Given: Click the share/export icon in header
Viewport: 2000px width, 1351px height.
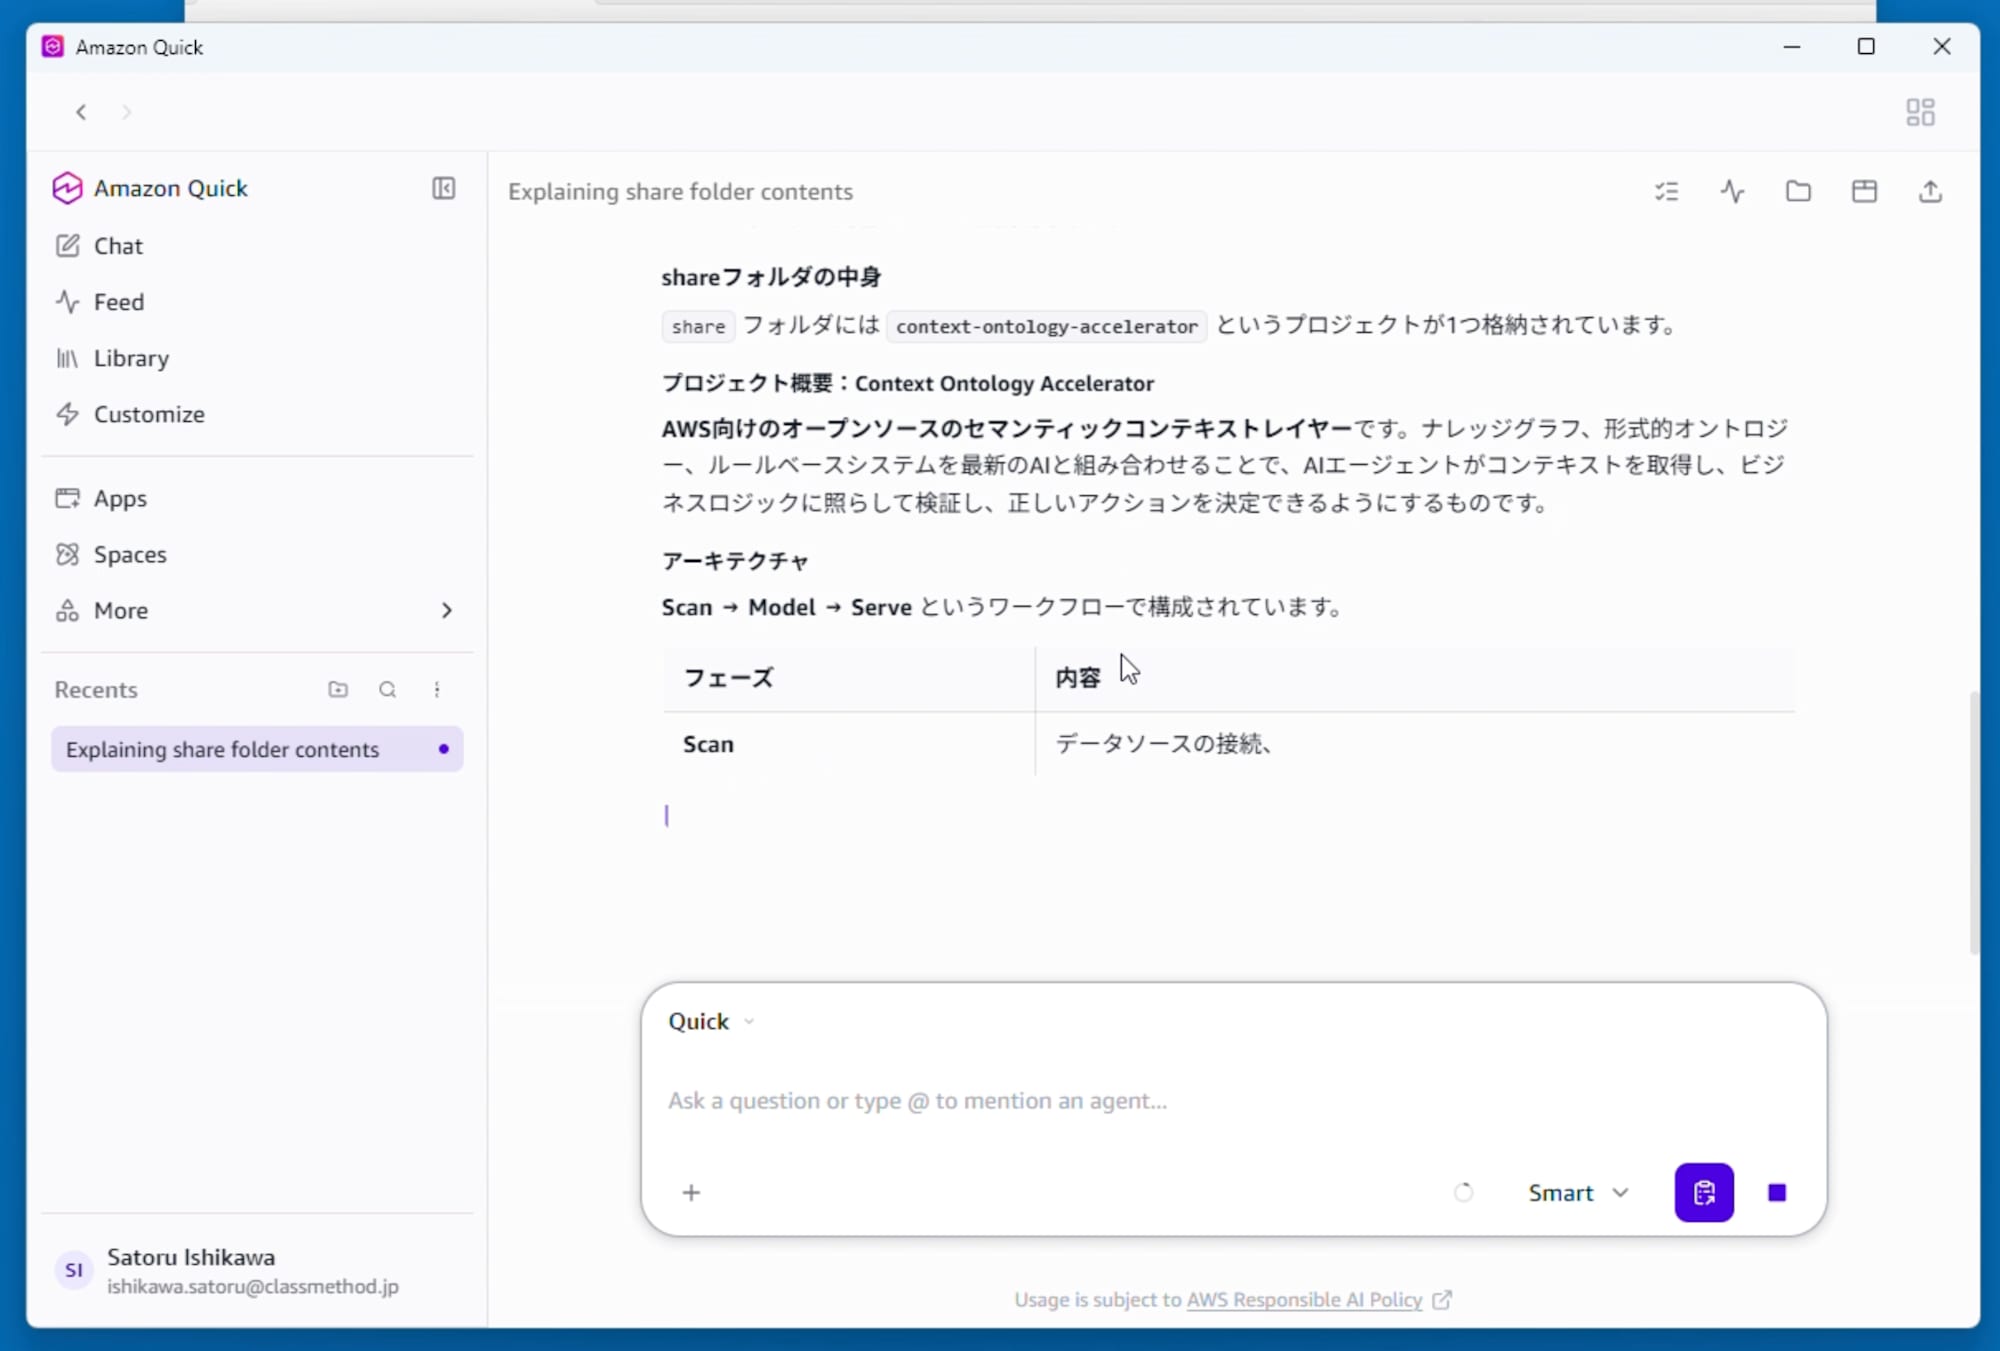Looking at the screenshot, I should coord(1930,191).
